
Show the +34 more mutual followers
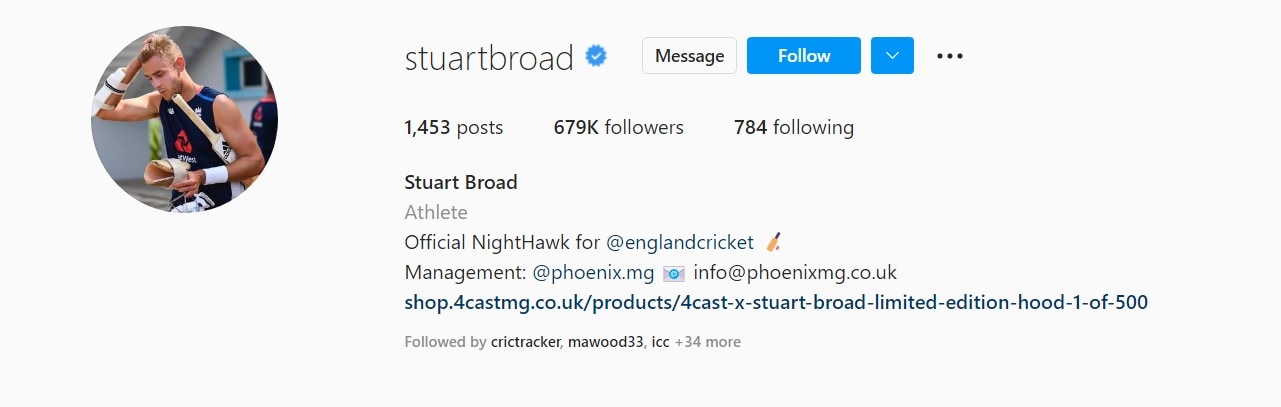tap(708, 342)
